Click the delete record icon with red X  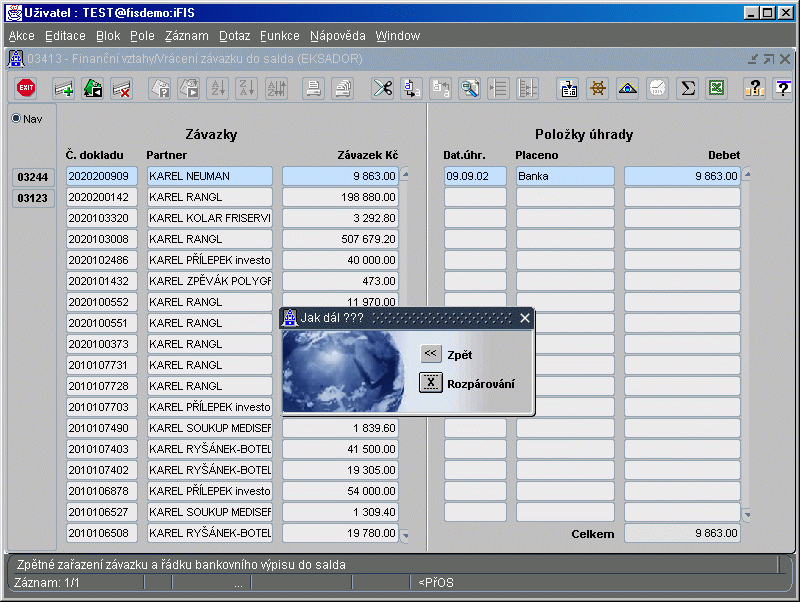click(x=122, y=88)
